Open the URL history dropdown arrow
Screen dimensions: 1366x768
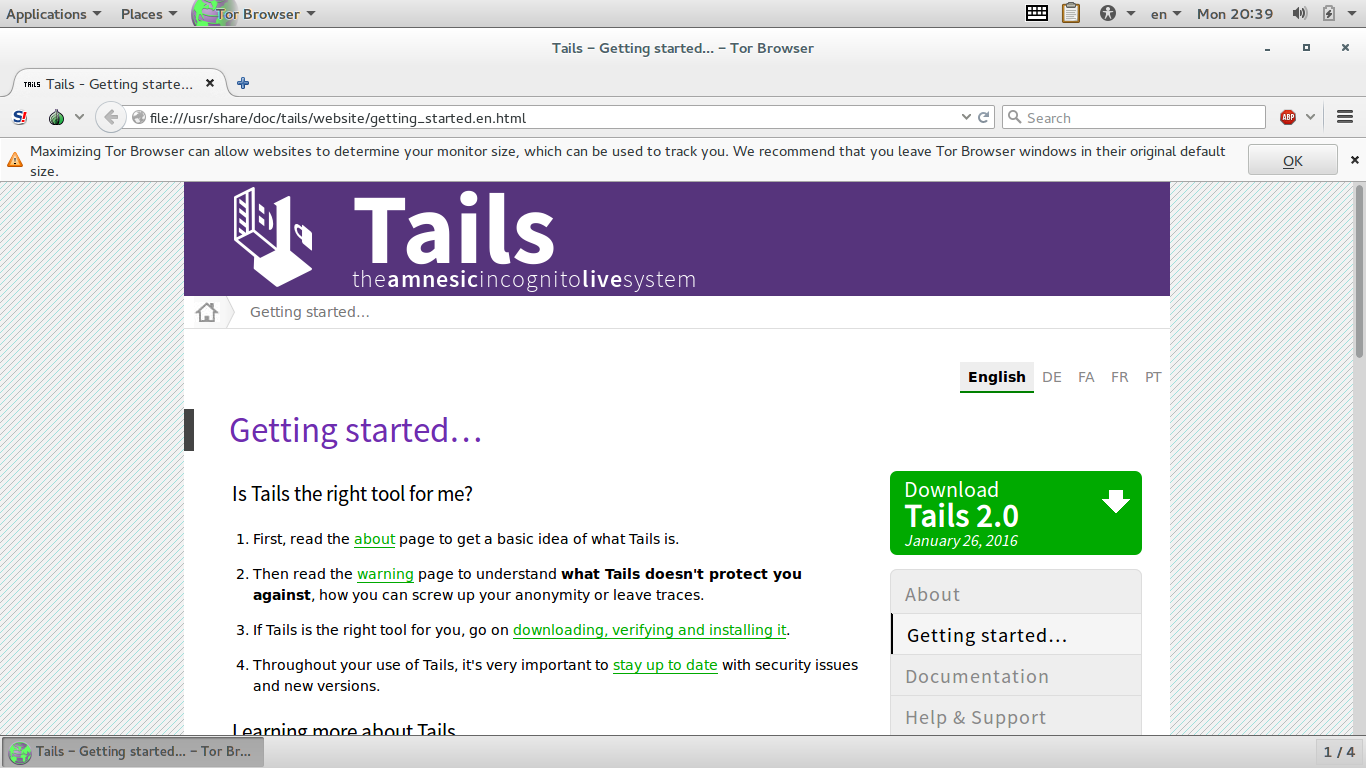[966, 117]
